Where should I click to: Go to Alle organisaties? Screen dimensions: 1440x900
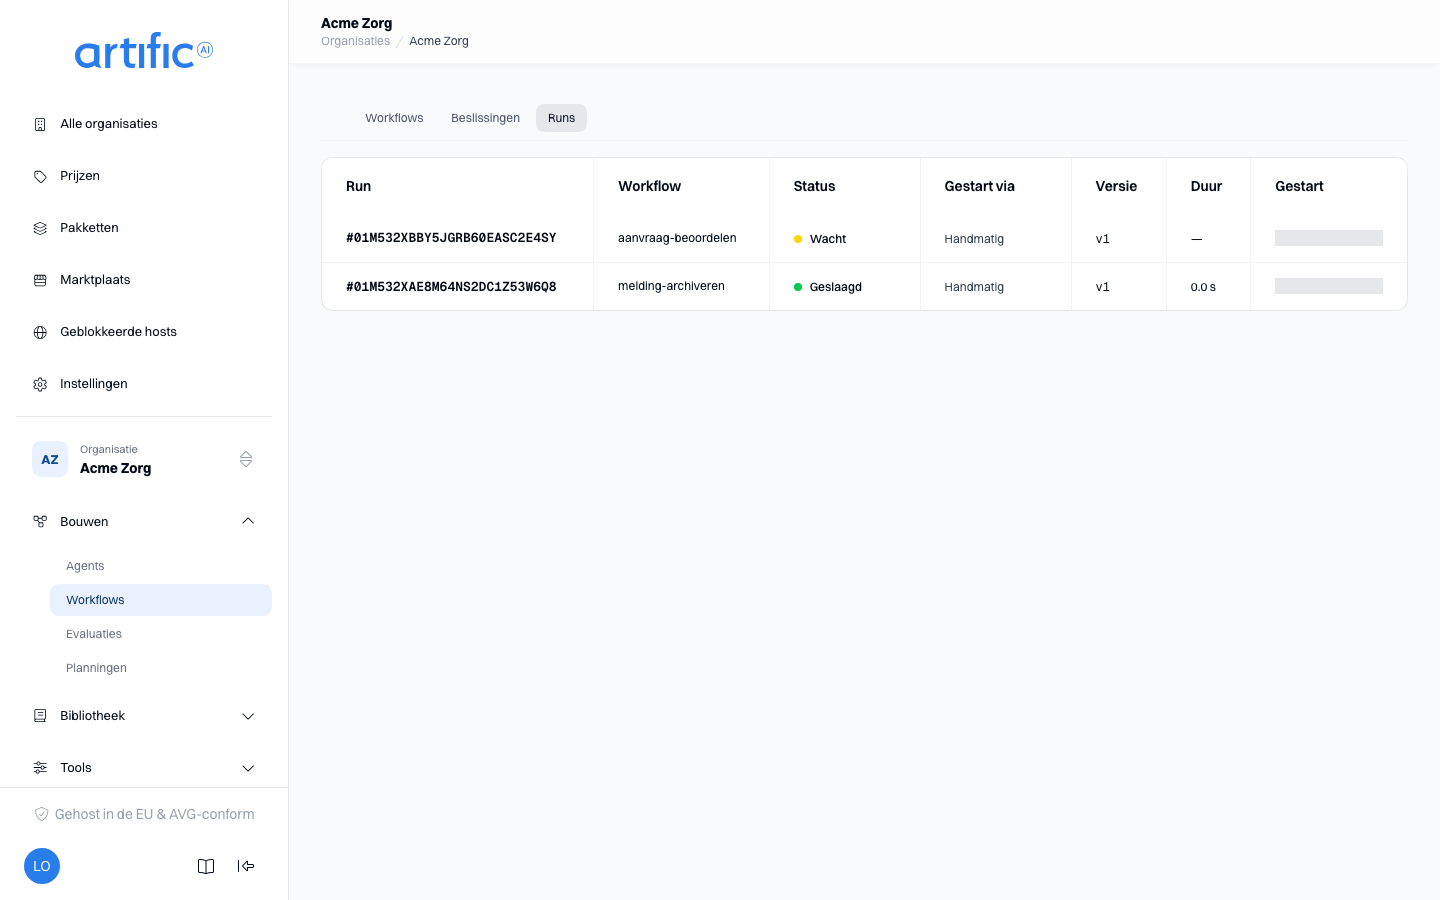tap(144, 124)
